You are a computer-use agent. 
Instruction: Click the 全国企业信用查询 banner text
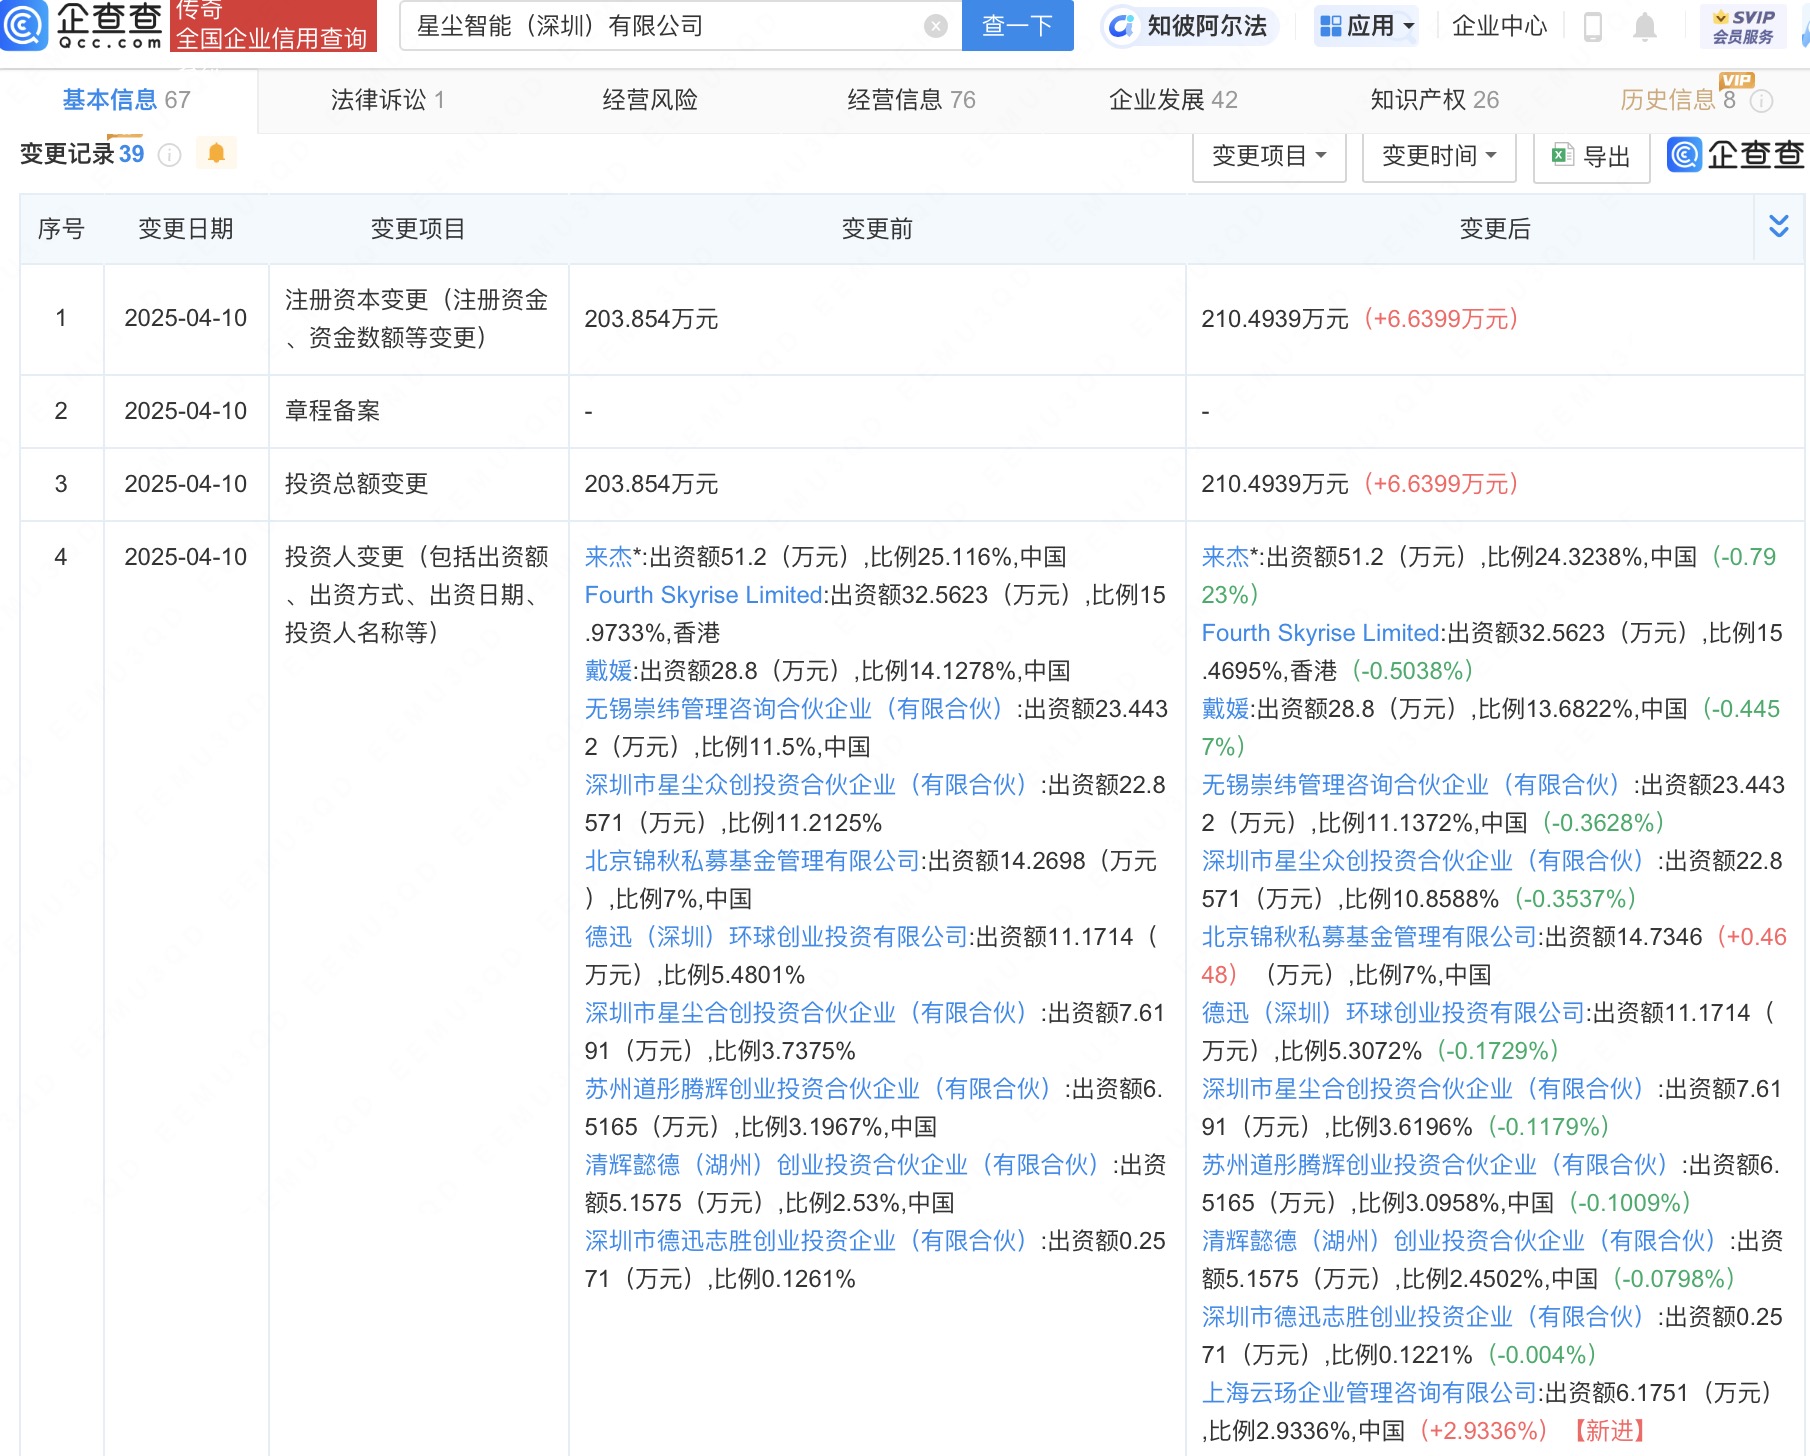[x=272, y=38]
